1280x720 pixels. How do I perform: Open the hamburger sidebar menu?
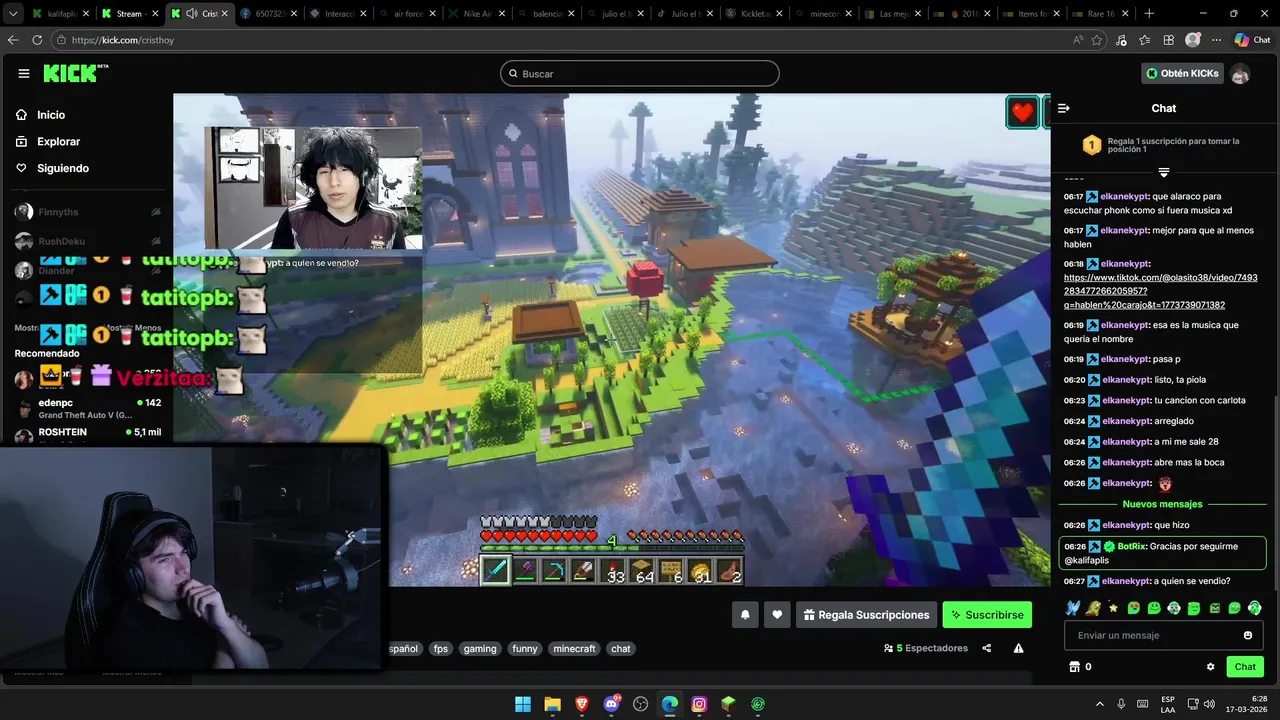pos(24,73)
